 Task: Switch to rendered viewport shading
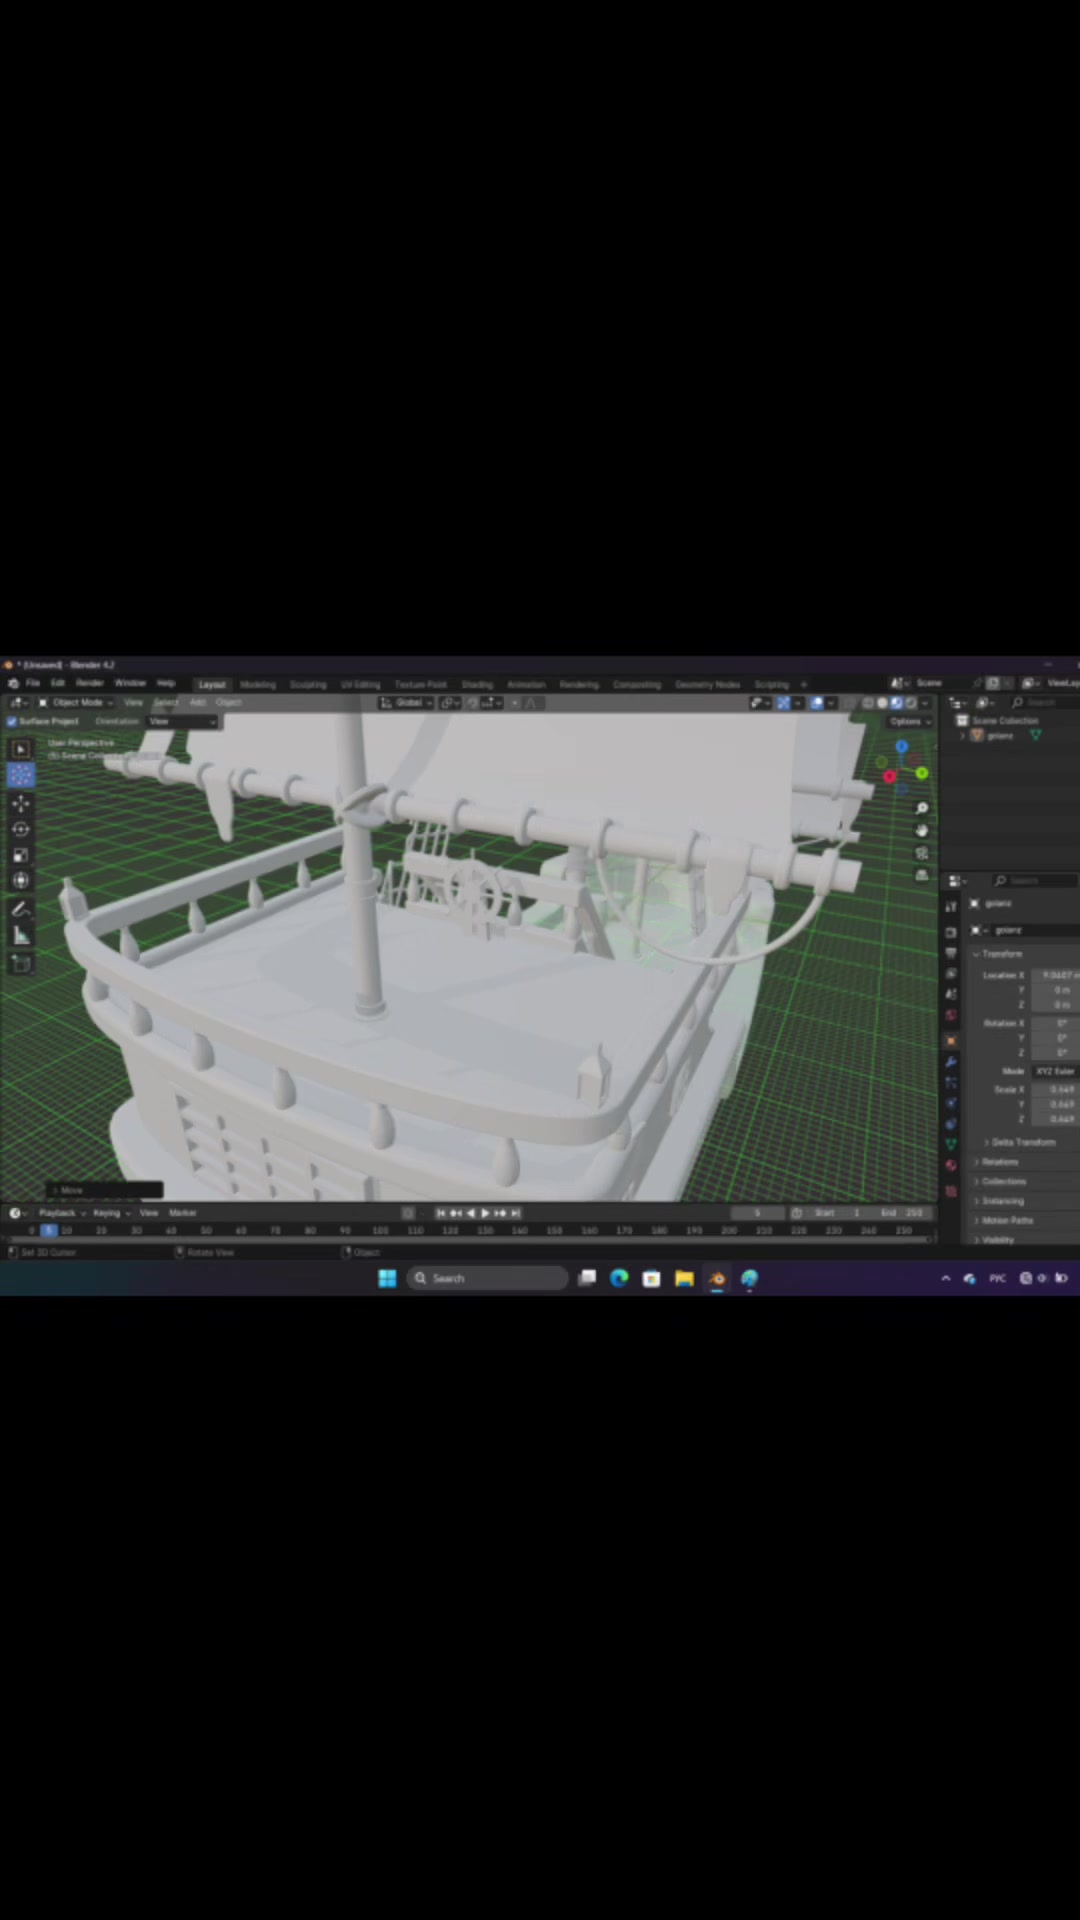910,703
